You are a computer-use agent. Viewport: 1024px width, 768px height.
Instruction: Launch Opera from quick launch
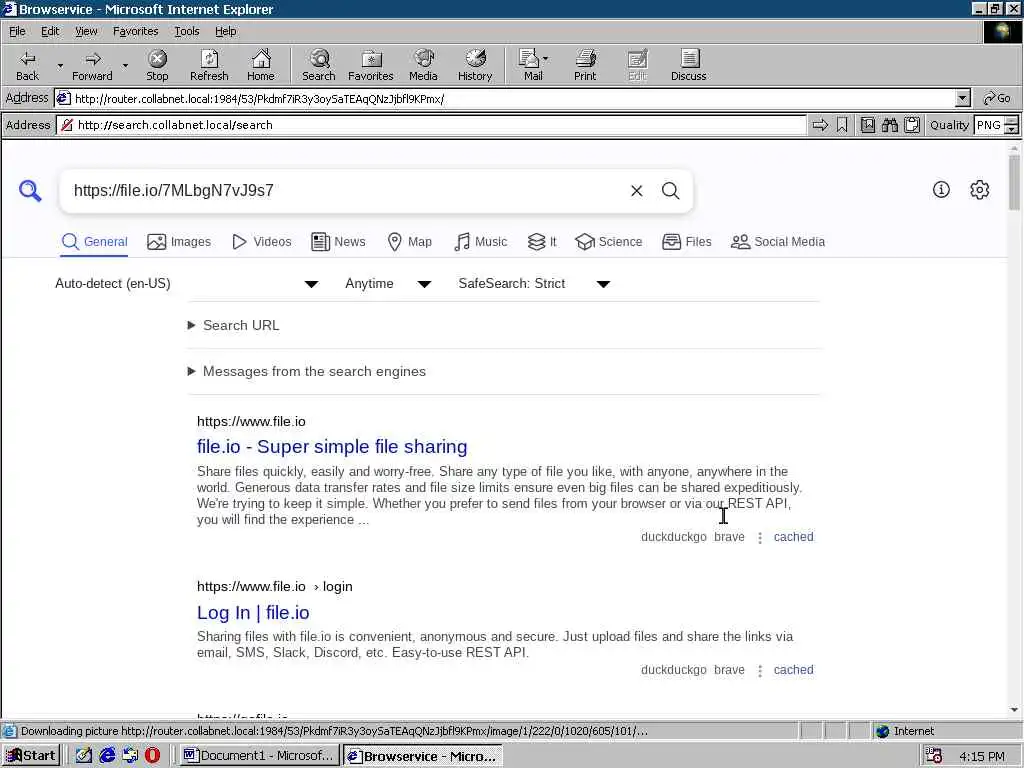(x=152, y=756)
